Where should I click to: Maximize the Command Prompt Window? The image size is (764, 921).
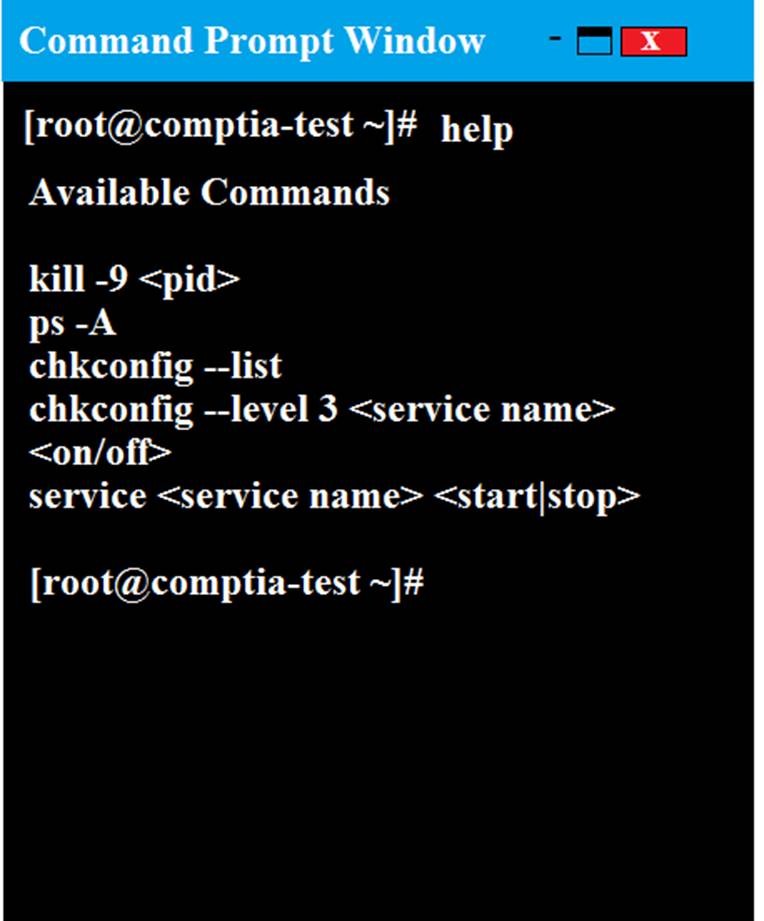tap(594, 42)
